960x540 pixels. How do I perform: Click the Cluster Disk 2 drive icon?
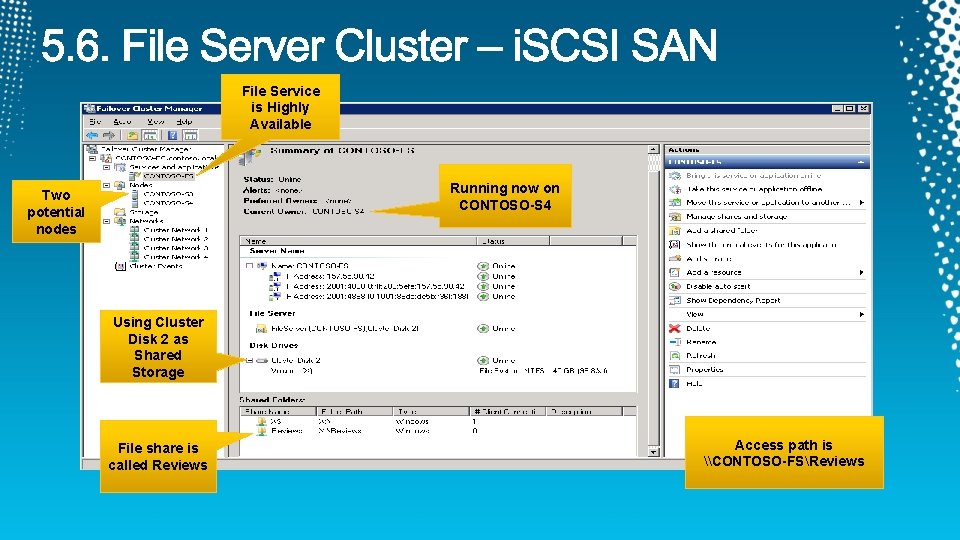[262, 361]
